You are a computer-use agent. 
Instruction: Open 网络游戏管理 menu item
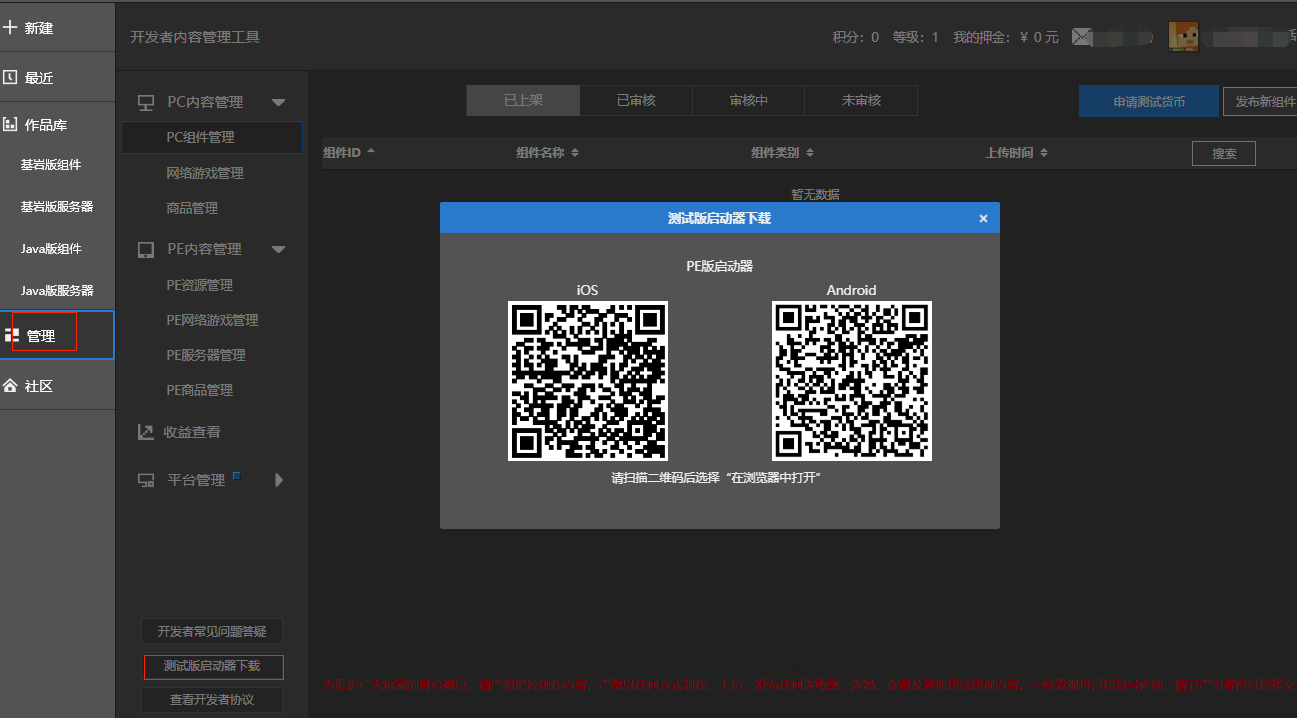pos(205,173)
